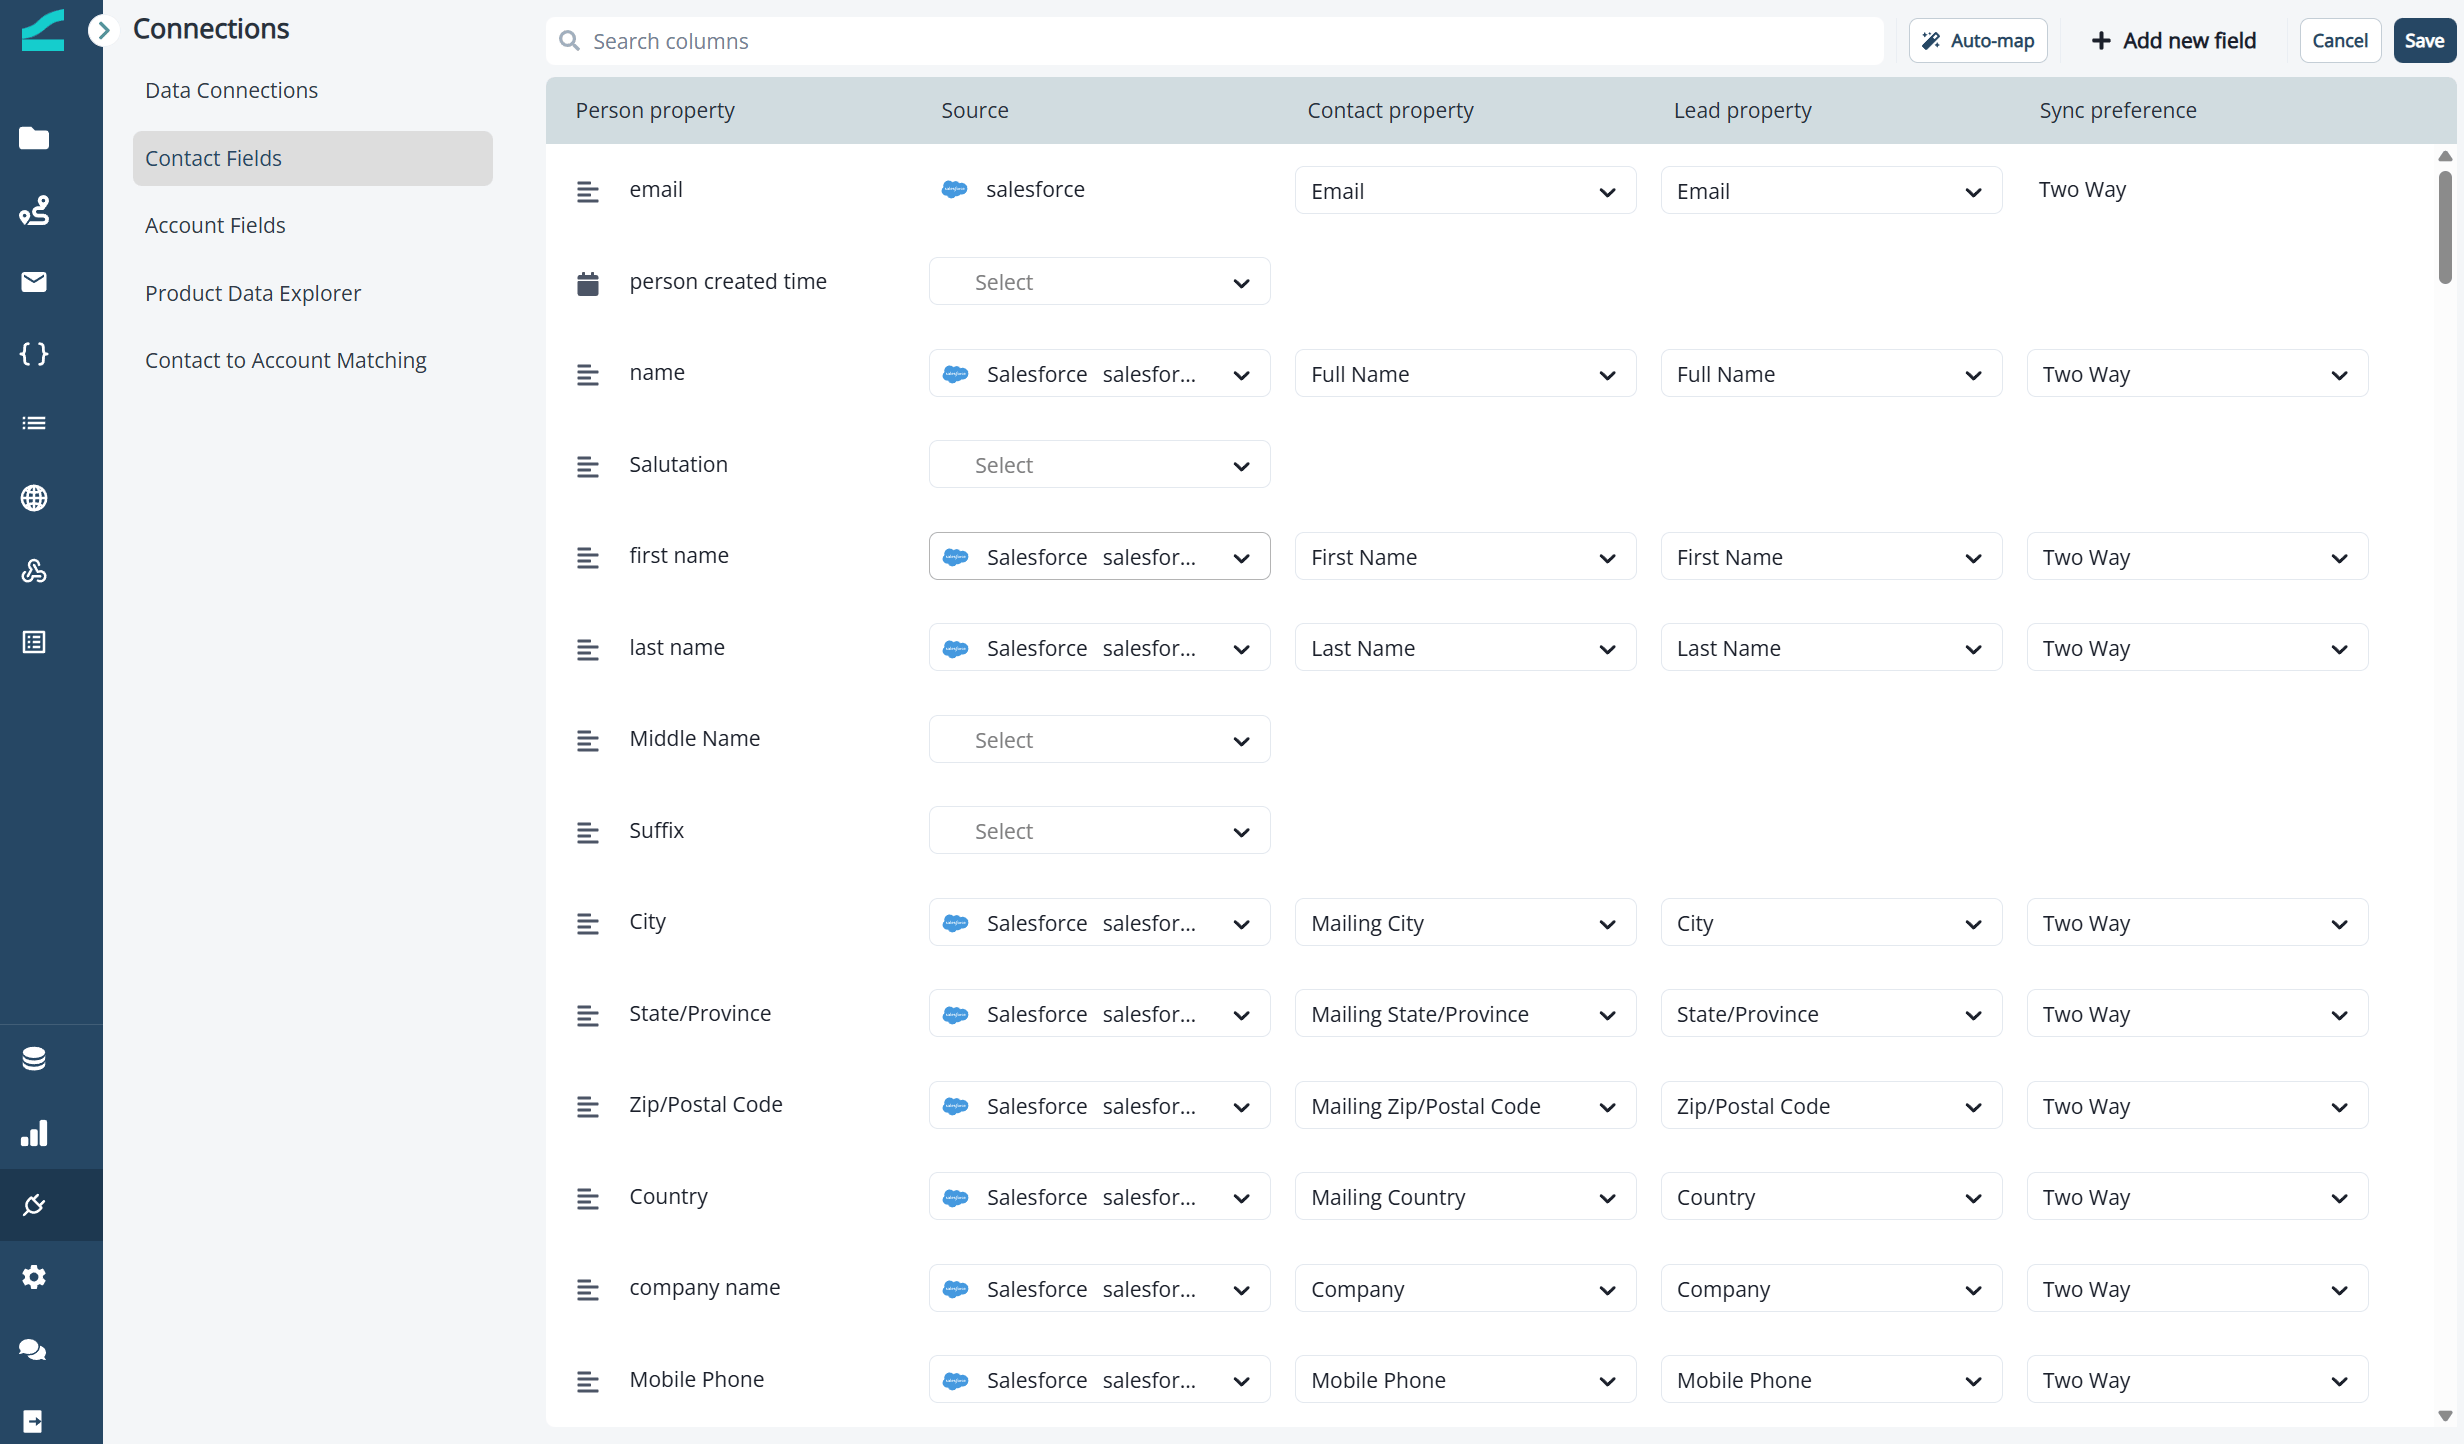
Task: Click the Salesforce cloud icon in email row
Action: (955, 189)
